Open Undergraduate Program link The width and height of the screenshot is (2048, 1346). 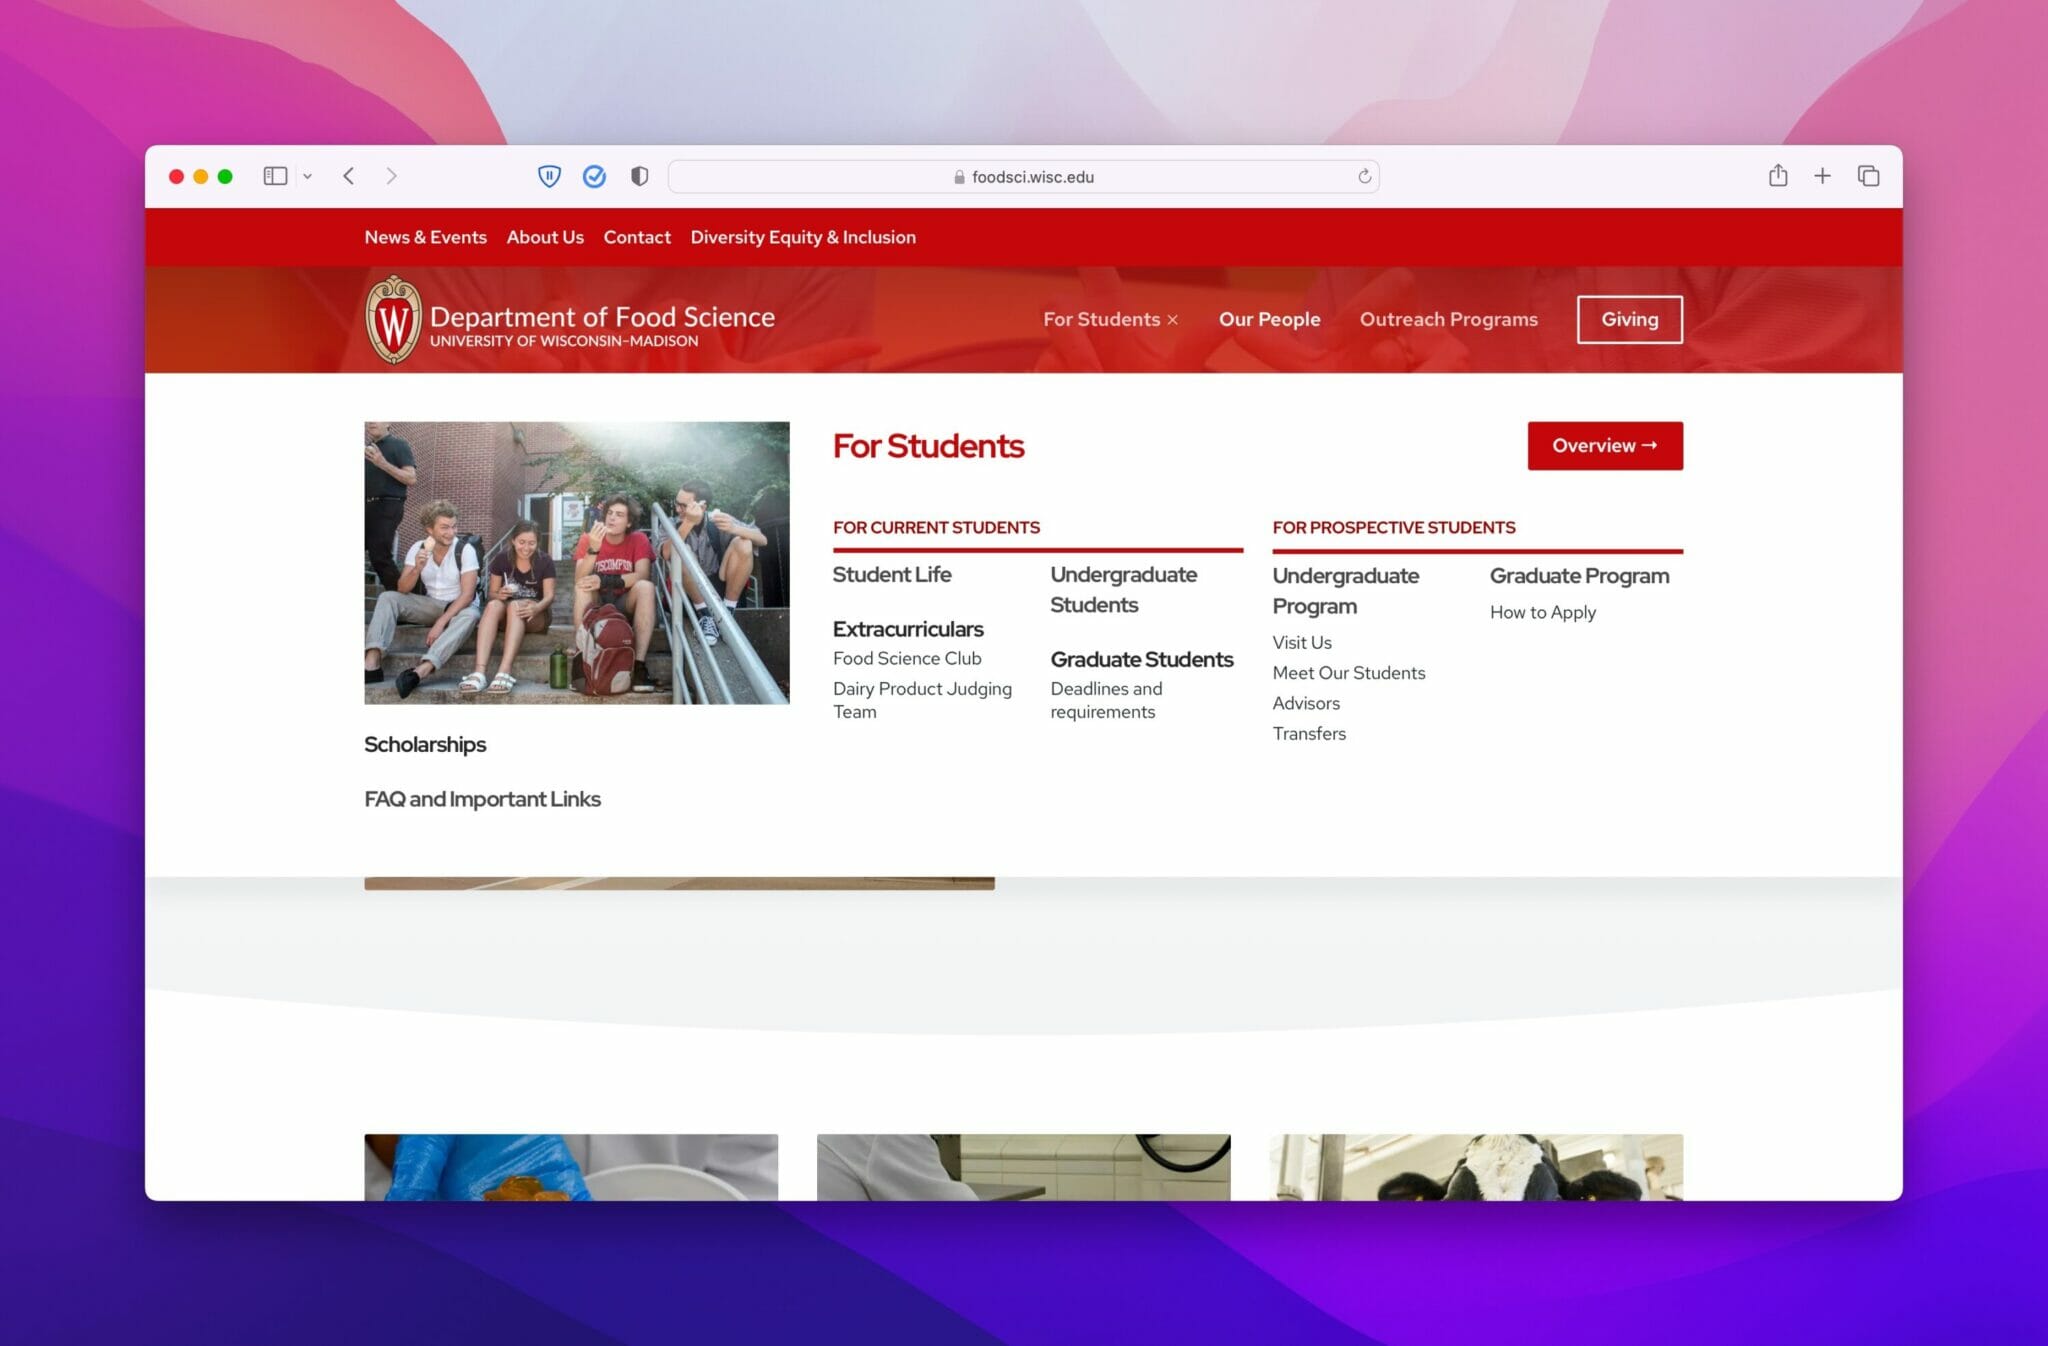pyautogui.click(x=1345, y=591)
